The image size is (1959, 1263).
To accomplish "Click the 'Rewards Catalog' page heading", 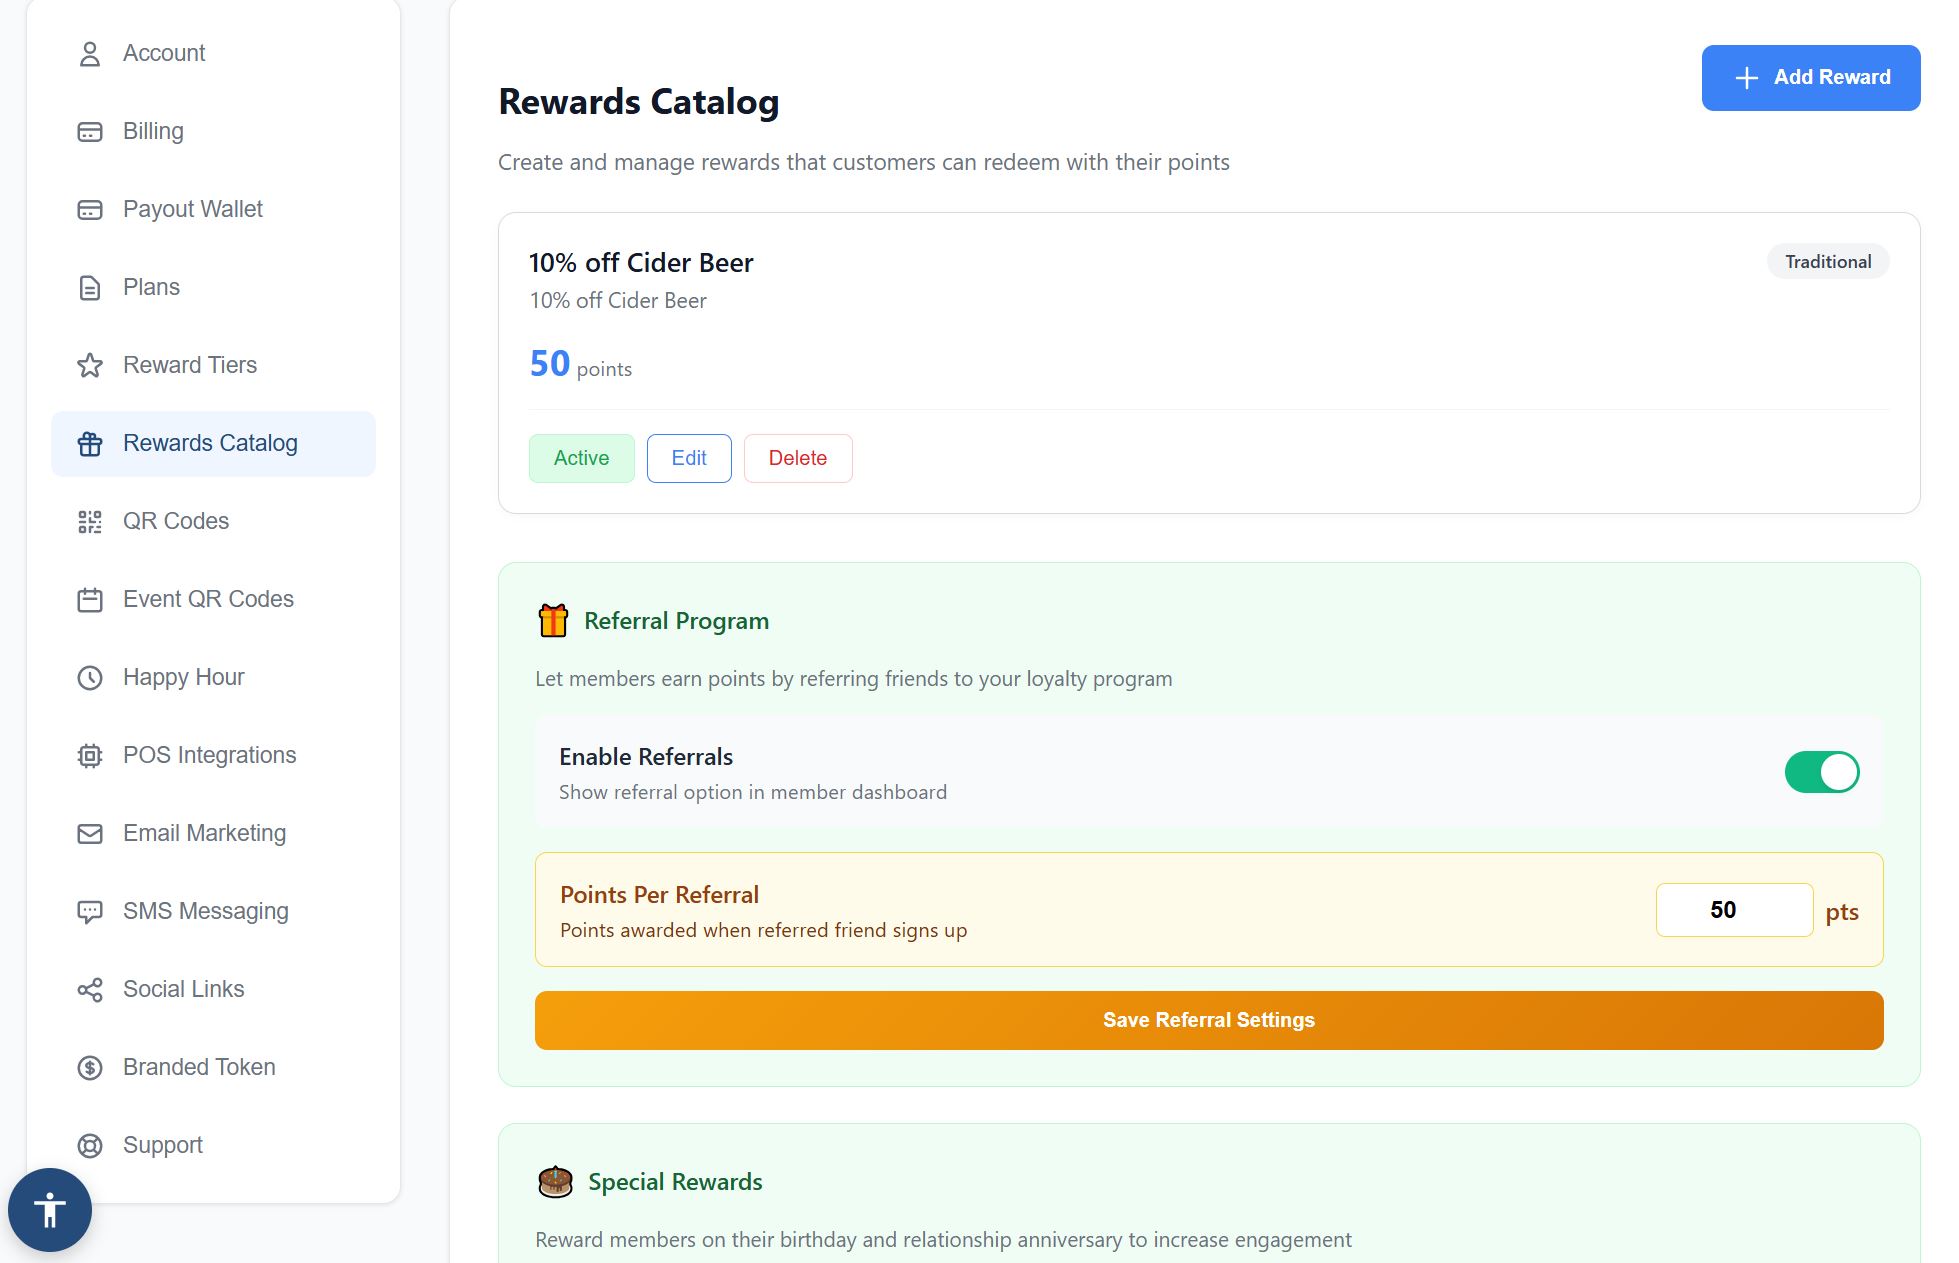I will click(639, 102).
